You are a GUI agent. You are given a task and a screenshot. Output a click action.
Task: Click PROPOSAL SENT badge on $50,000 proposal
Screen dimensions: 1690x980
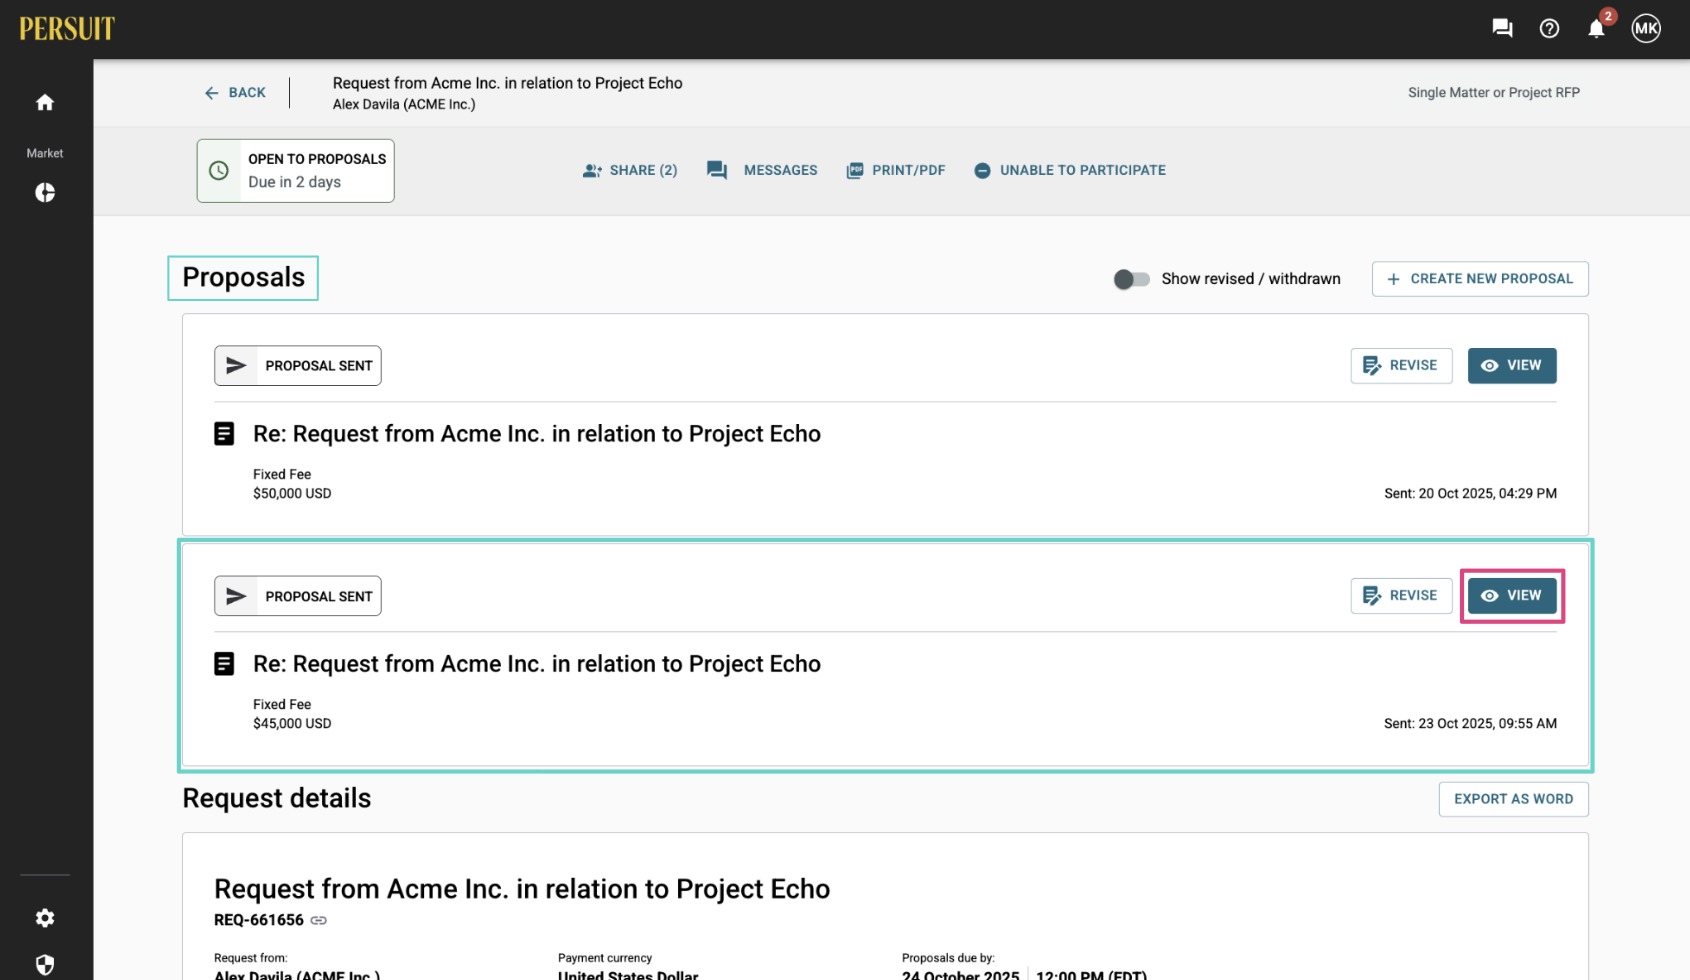(x=297, y=366)
